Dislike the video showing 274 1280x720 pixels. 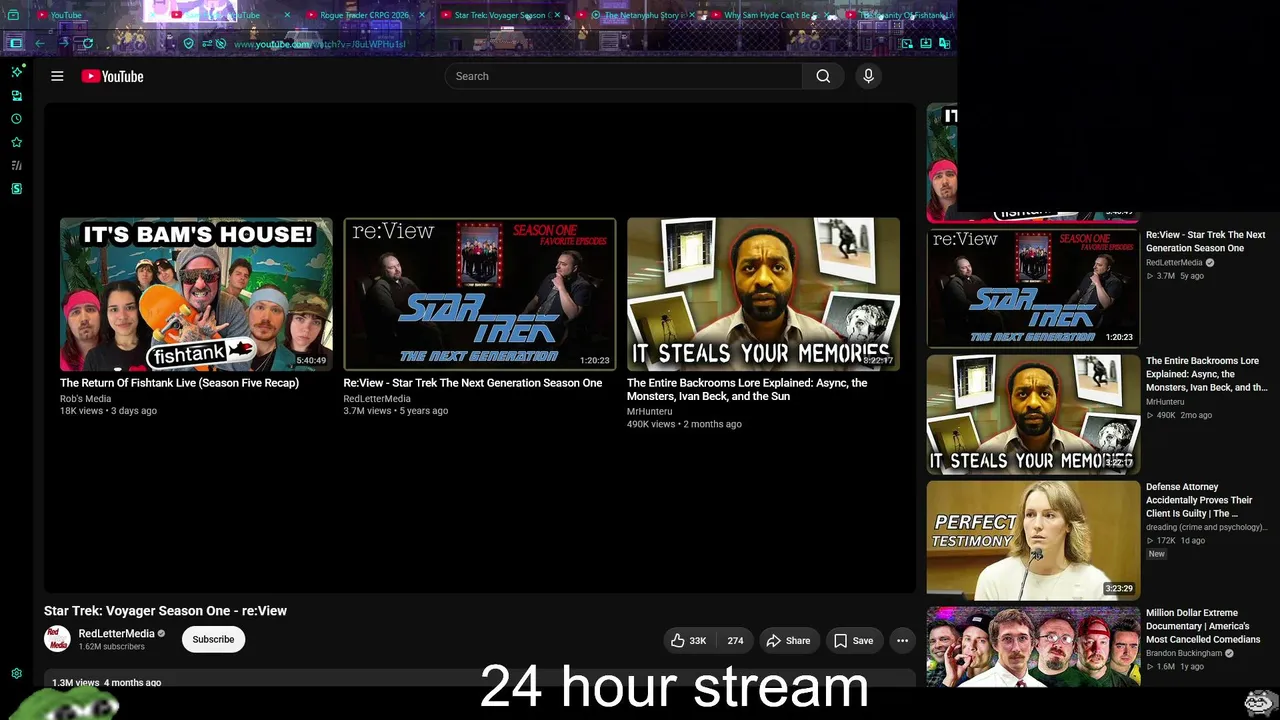pyautogui.click(x=735, y=641)
